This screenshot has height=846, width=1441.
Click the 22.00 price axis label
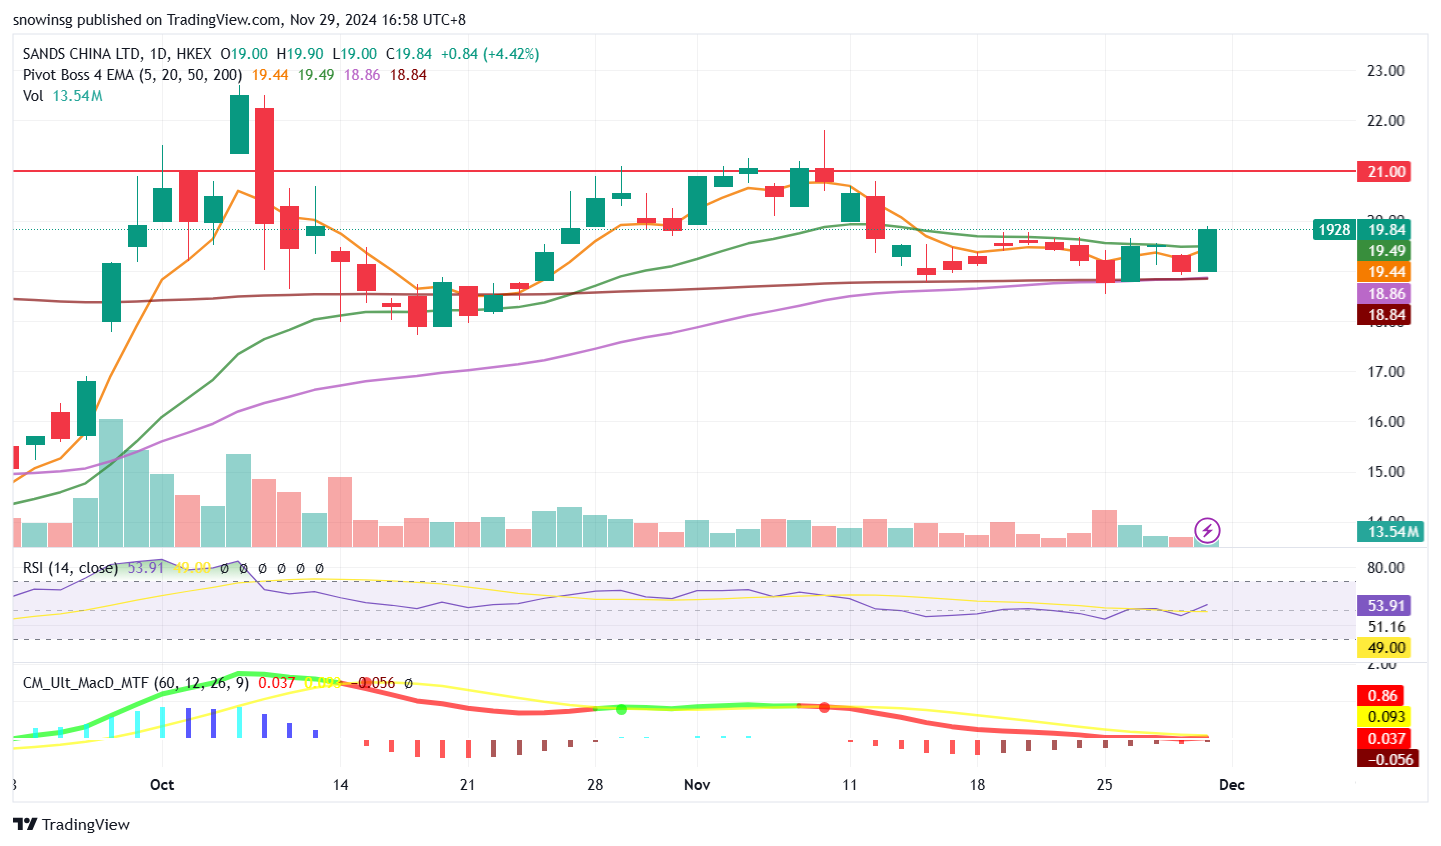[1385, 121]
